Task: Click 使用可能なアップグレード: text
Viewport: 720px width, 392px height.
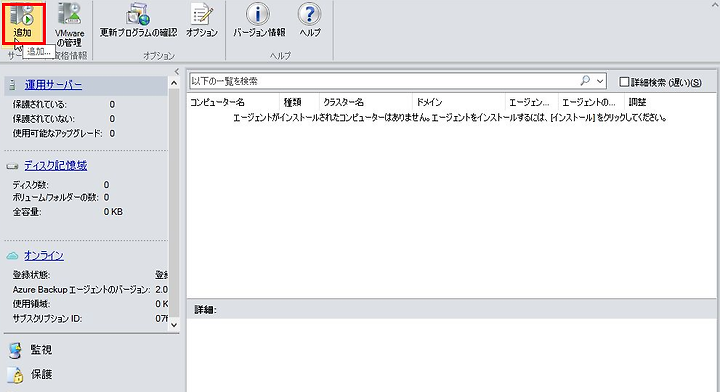Action: (57, 134)
